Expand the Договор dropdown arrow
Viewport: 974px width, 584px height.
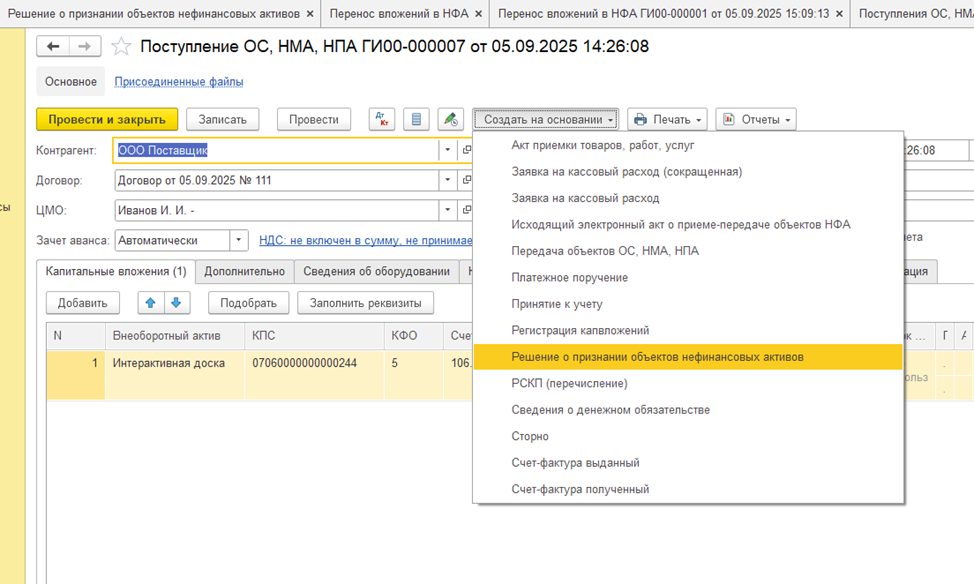pyautogui.click(x=447, y=180)
